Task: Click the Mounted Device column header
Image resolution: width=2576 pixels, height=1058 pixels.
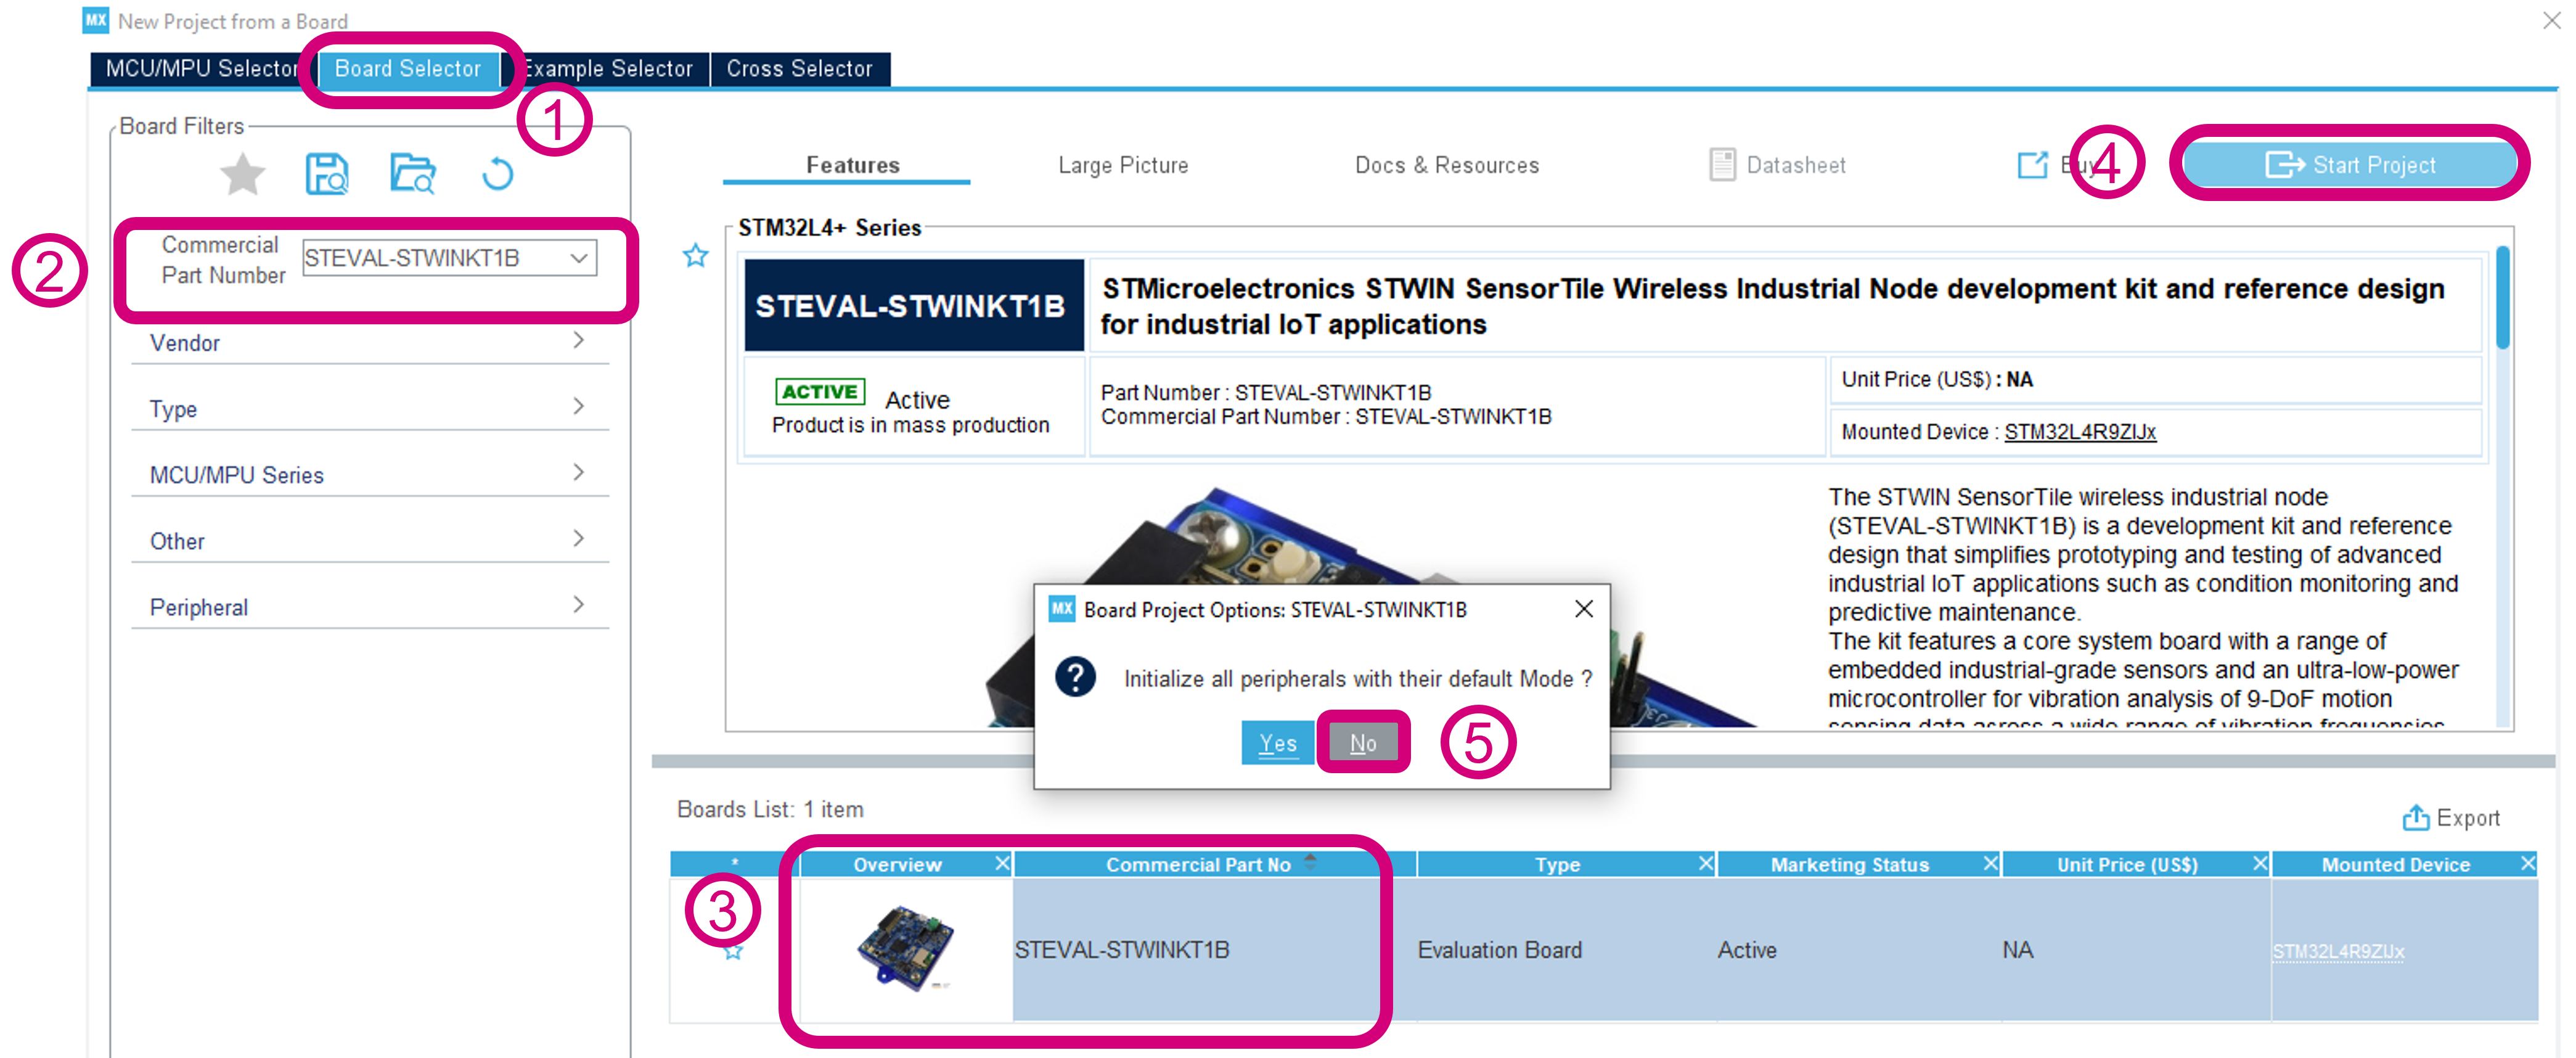Action: tap(2395, 865)
